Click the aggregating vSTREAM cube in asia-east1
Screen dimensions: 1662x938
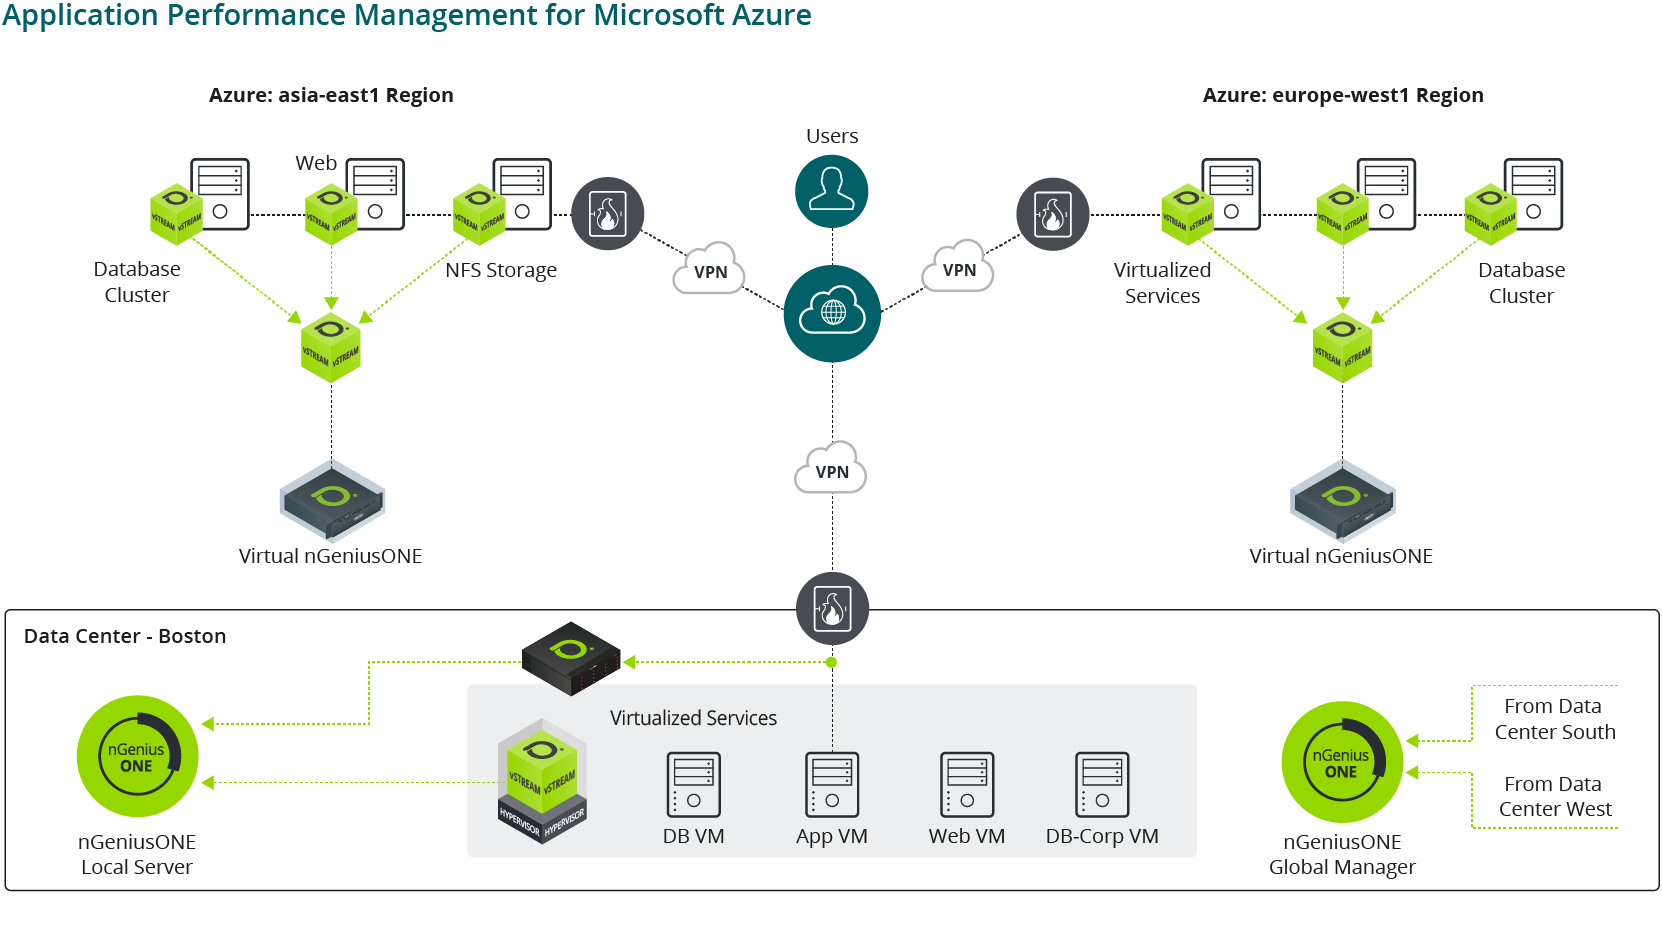[331, 348]
